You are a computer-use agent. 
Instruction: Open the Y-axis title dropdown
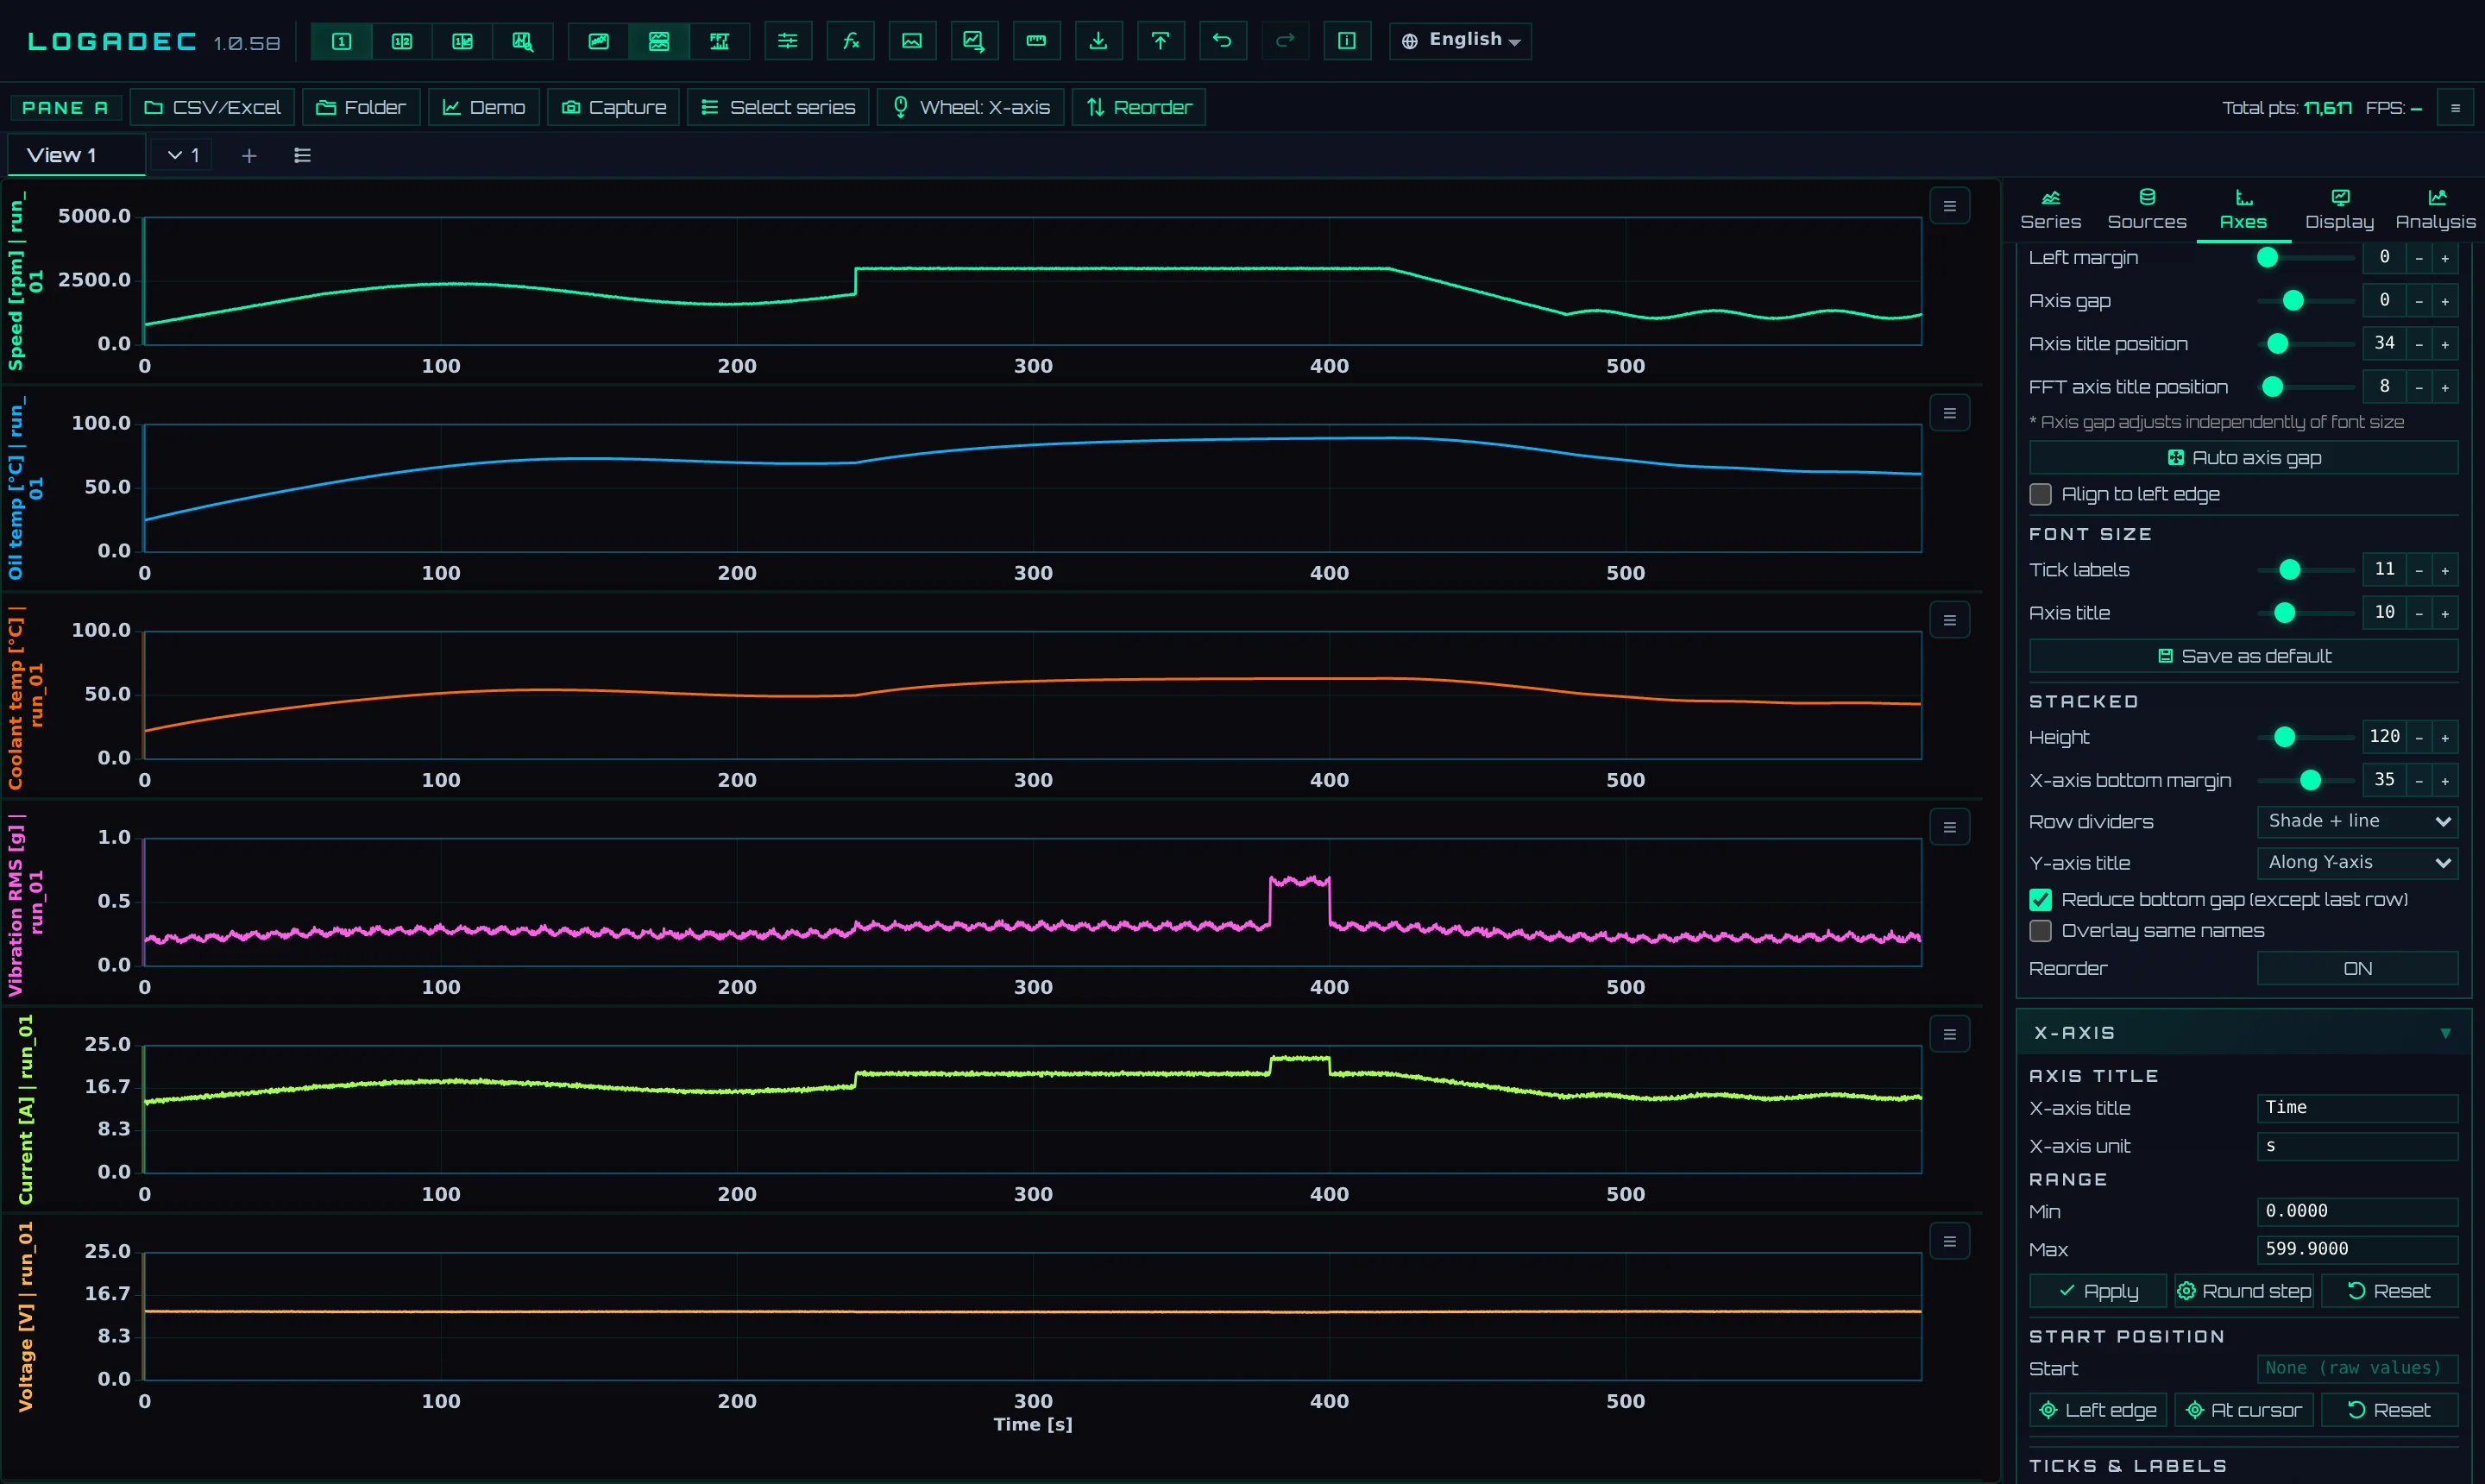pos(2357,862)
